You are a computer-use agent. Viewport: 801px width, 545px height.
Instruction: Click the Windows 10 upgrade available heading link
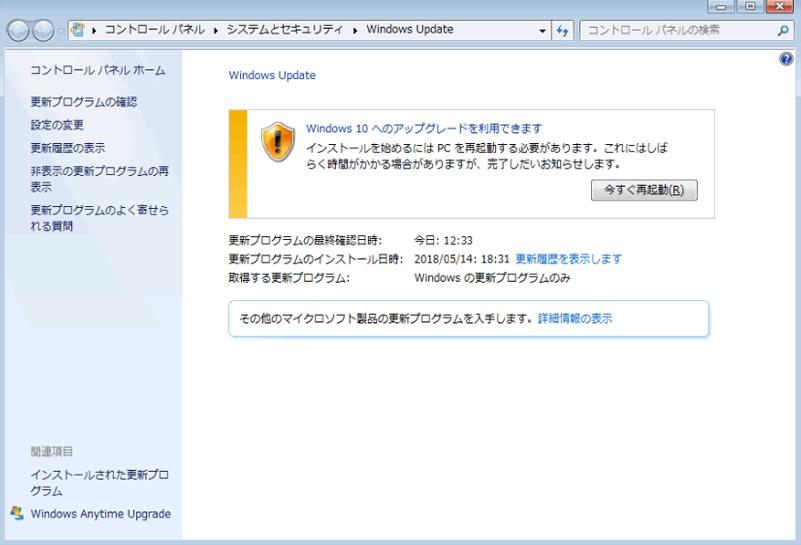(424, 128)
